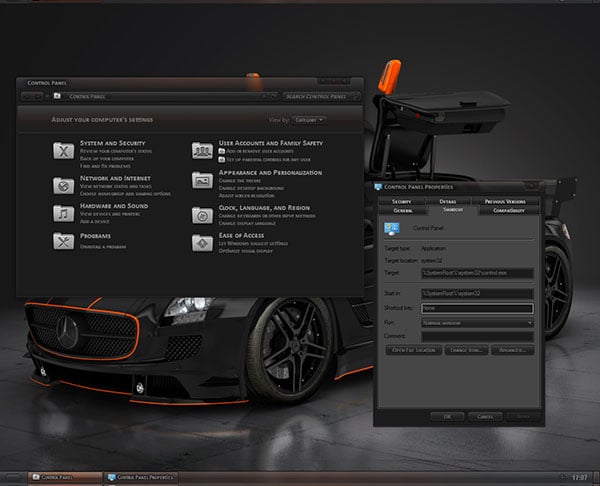Click the Advanced button in Properties
Image resolution: width=600 pixels, height=486 pixels.
pyautogui.click(x=513, y=350)
